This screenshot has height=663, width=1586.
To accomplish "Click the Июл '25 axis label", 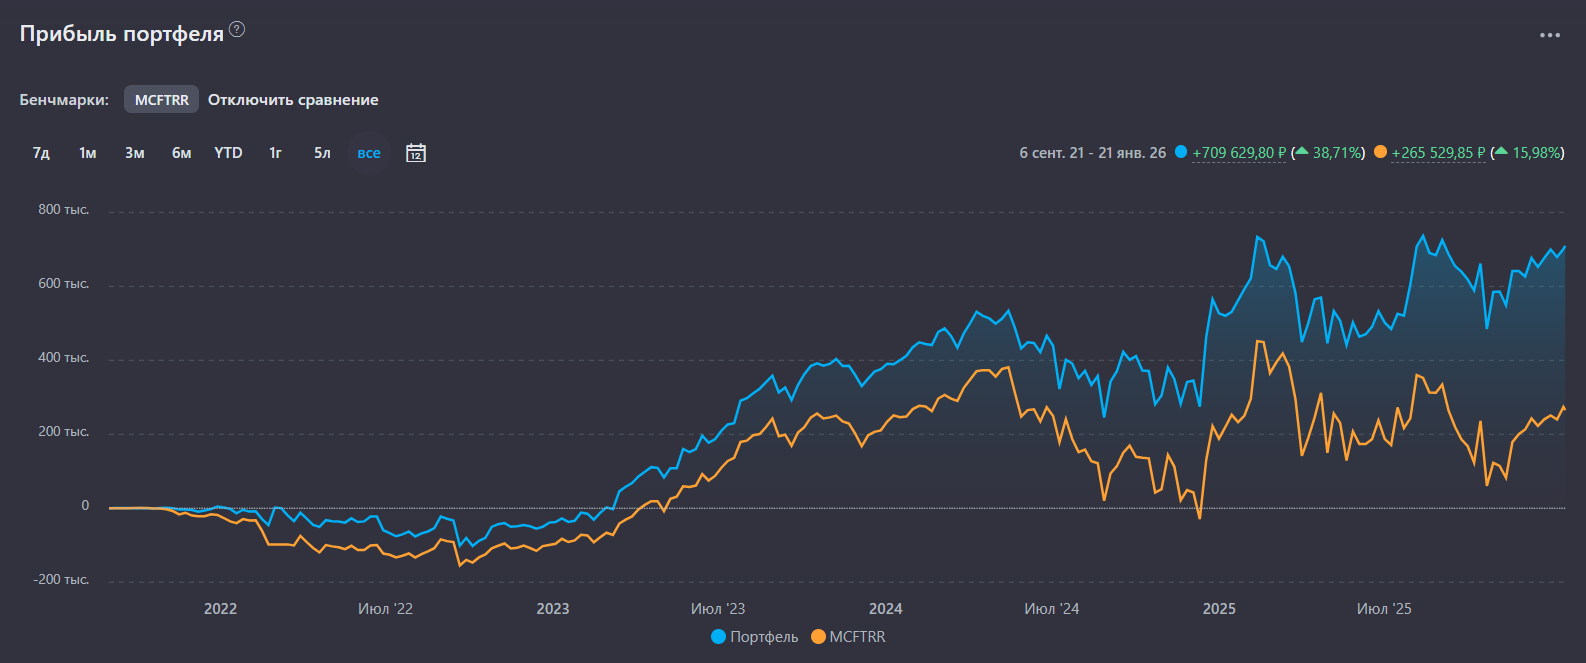I will pos(1384,609).
